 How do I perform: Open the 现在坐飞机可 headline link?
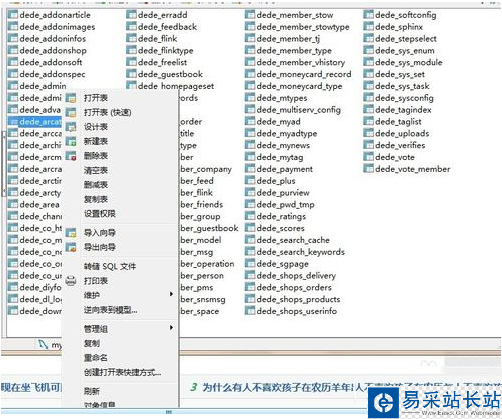(31, 387)
